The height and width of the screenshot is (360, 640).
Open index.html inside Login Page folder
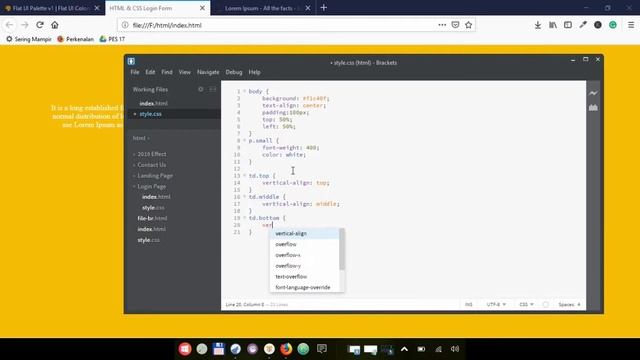pos(156,197)
